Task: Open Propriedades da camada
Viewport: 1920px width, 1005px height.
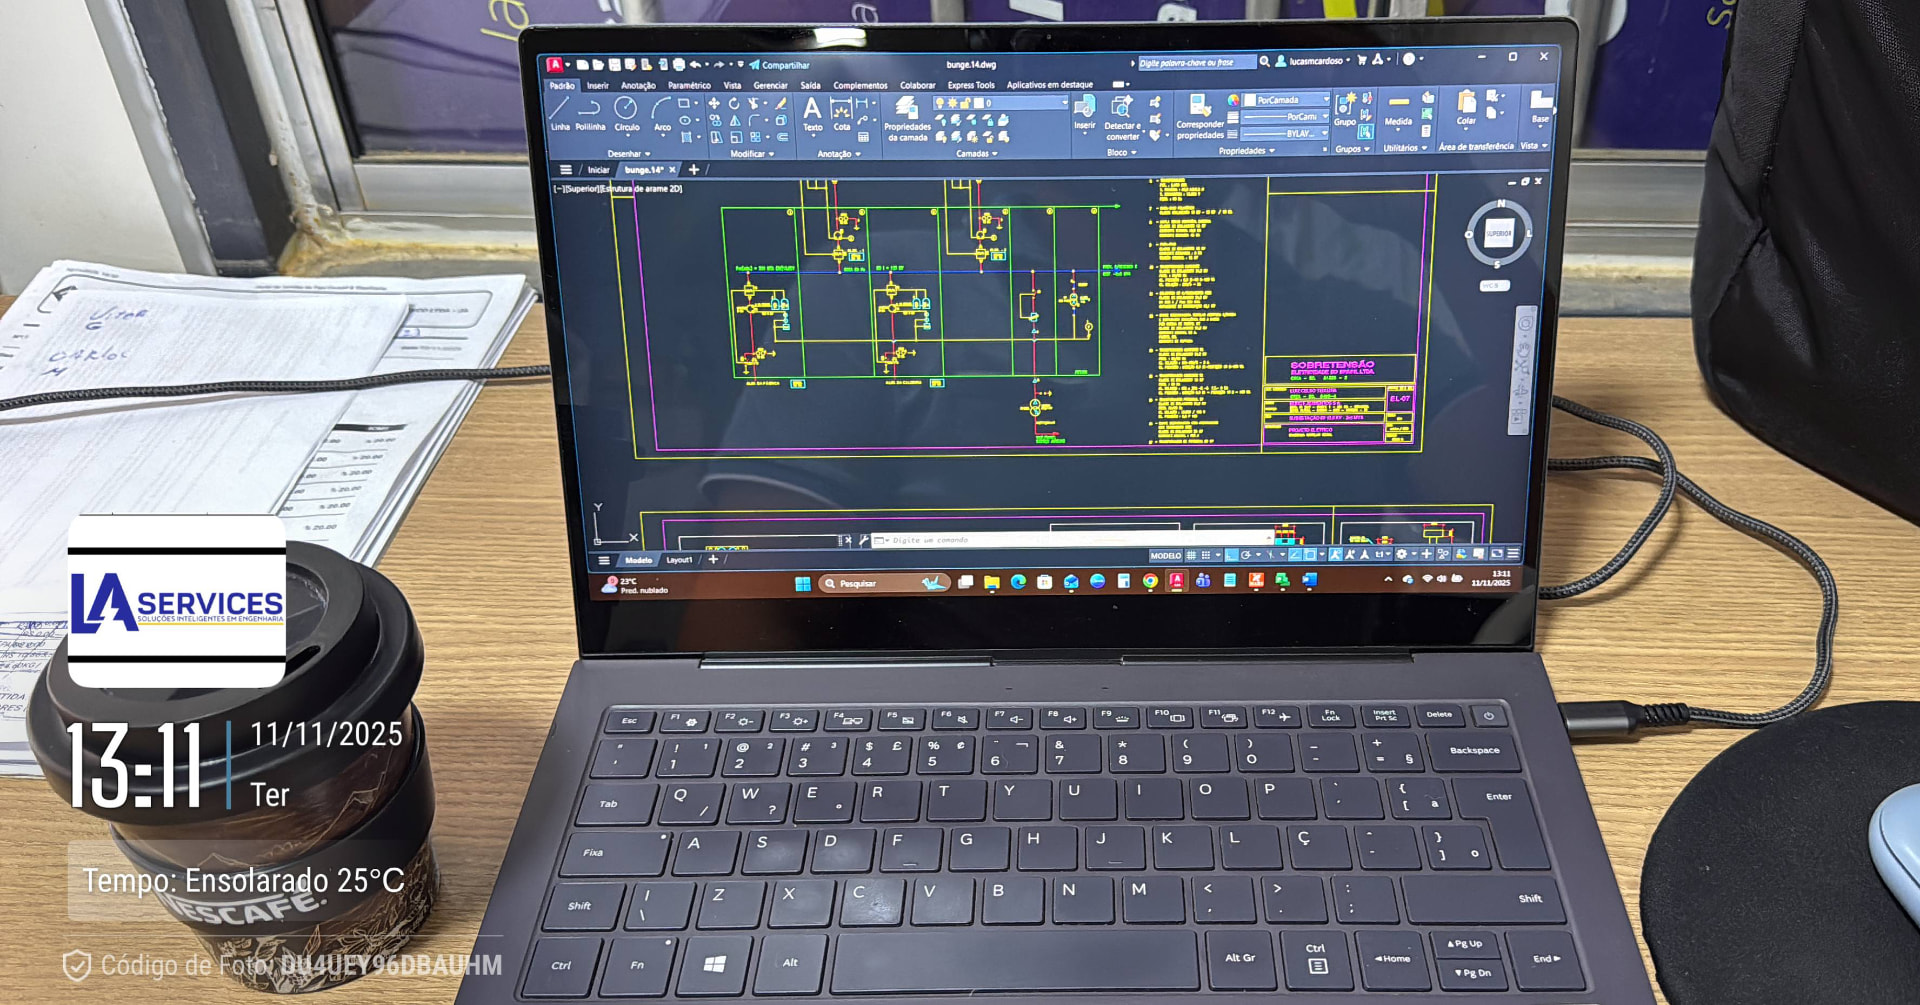Action: 907,118
